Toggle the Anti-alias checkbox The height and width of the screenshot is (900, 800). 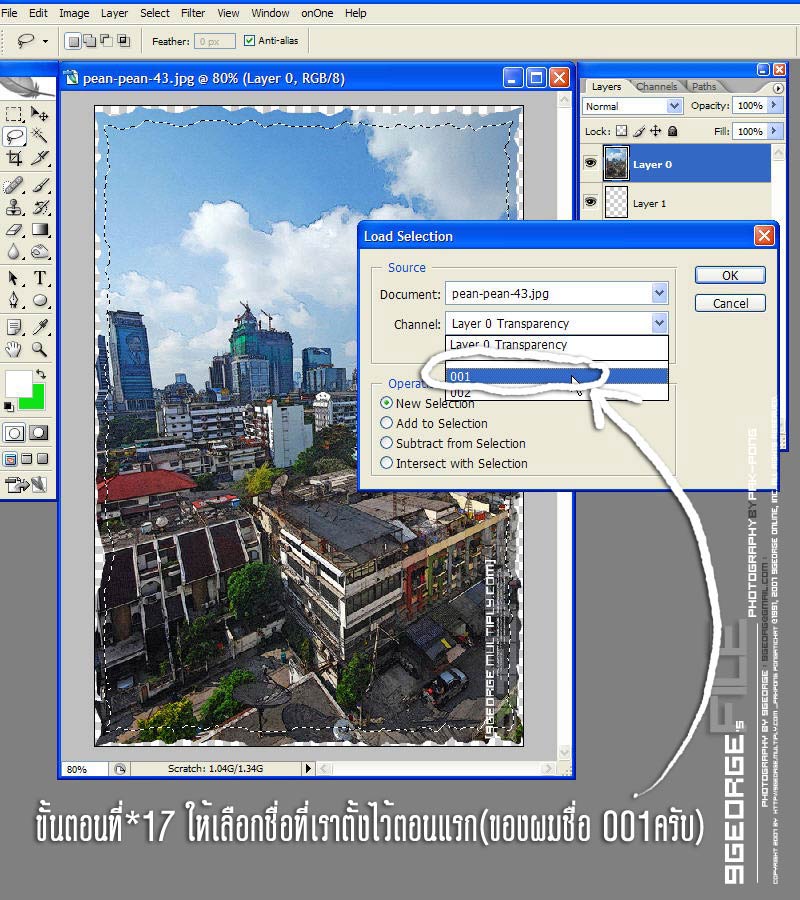pos(249,40)
